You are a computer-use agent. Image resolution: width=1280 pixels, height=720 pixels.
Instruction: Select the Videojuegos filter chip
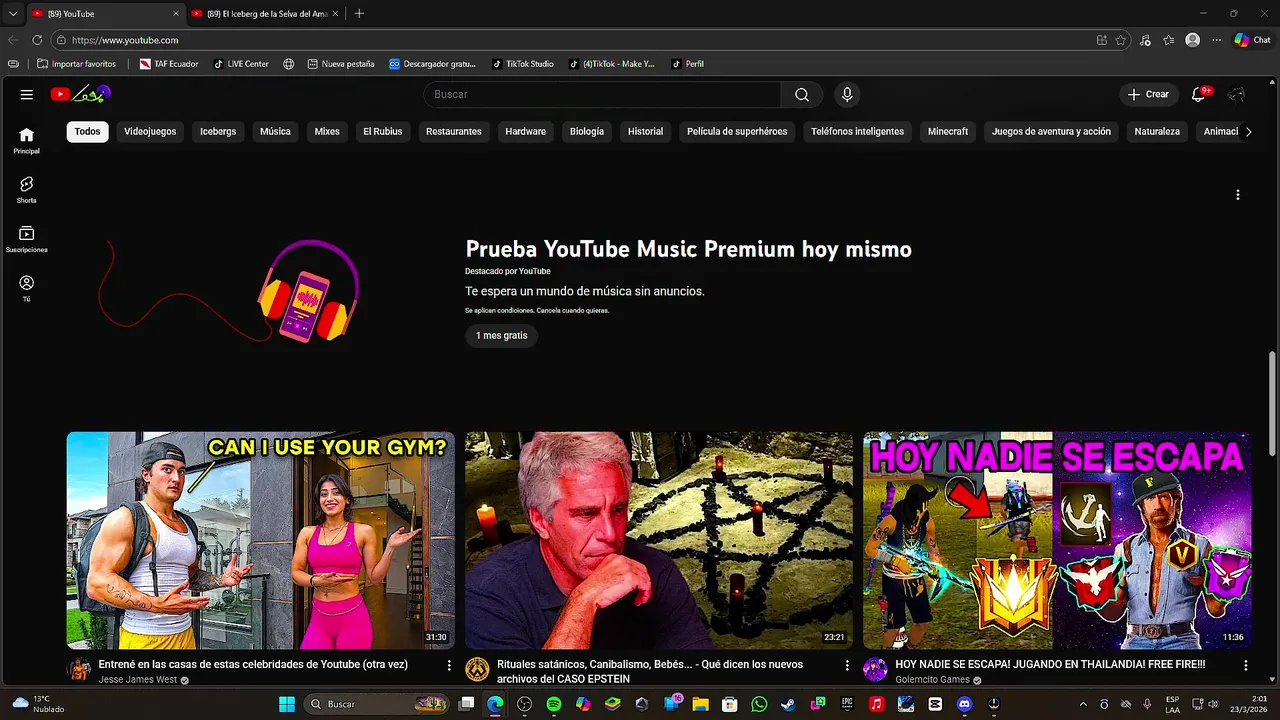point(150,132)
